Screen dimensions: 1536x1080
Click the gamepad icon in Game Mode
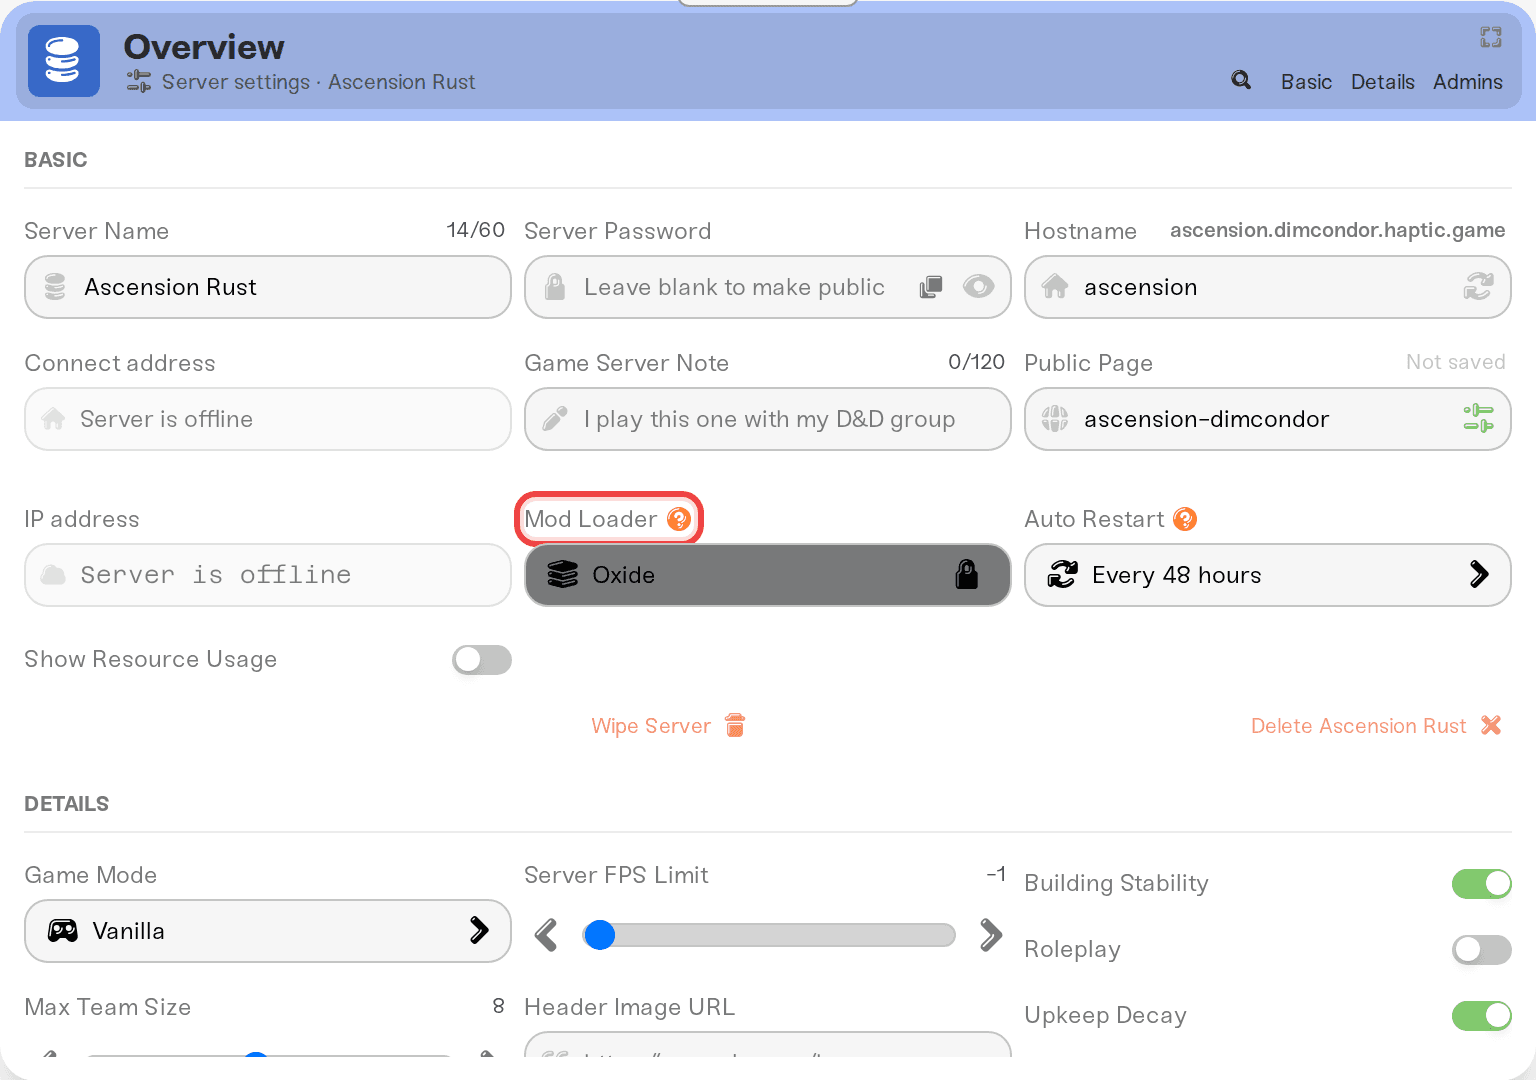63,931
